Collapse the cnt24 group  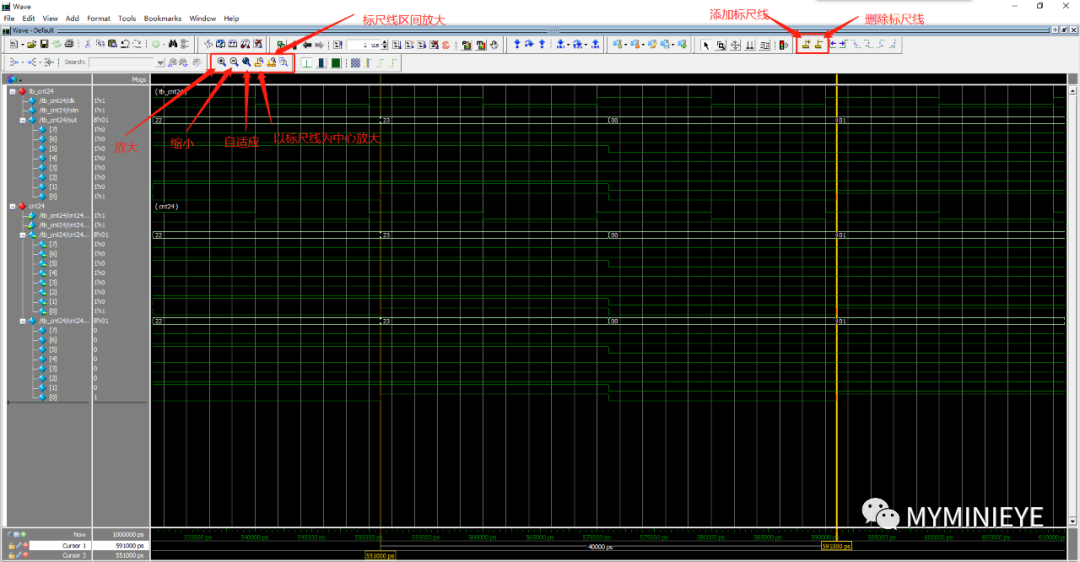[12, 206]
